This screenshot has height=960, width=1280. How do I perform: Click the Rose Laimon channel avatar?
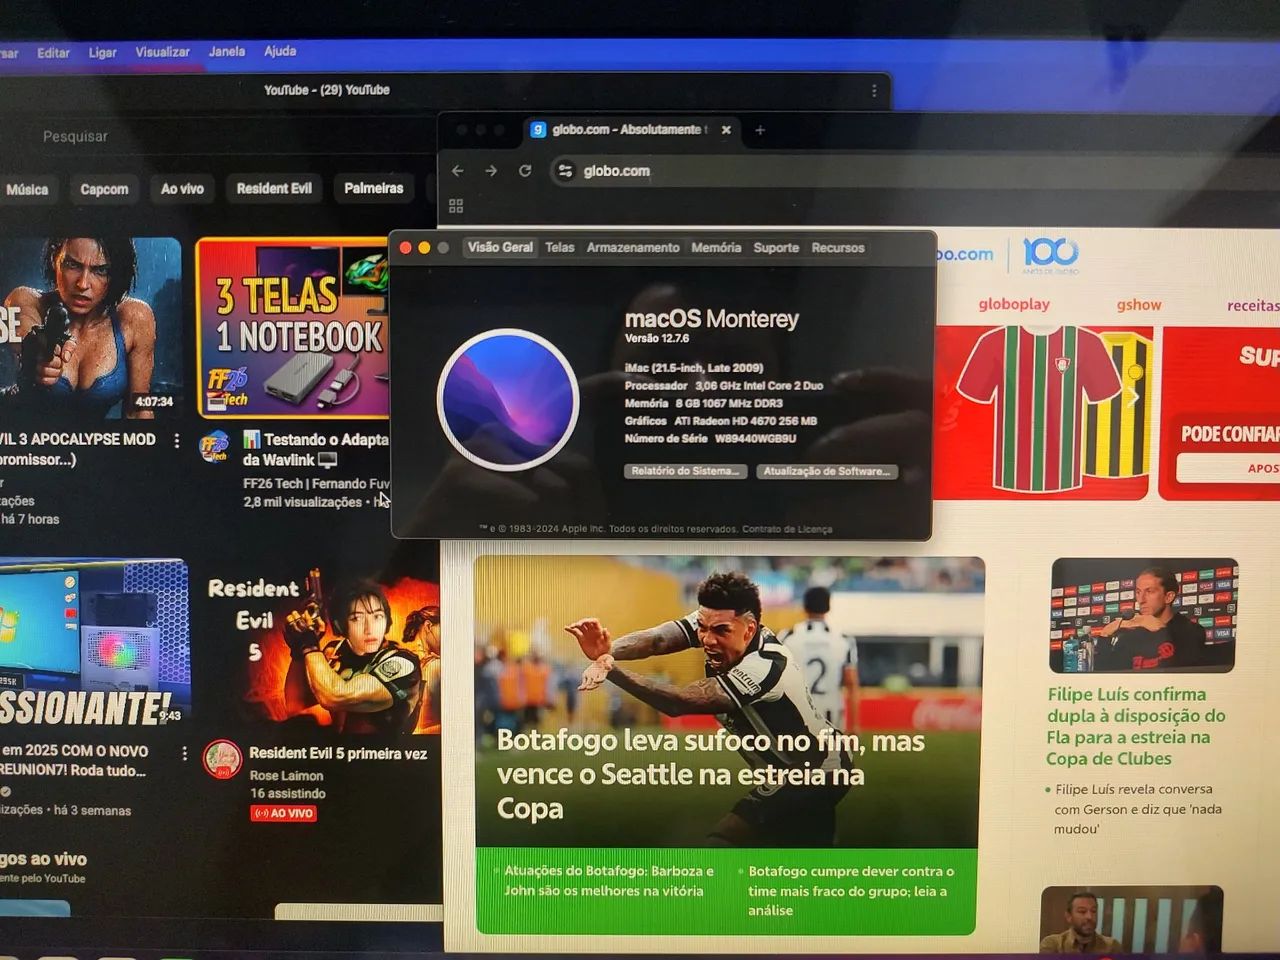pyautogui.click(x=222, y=760)
